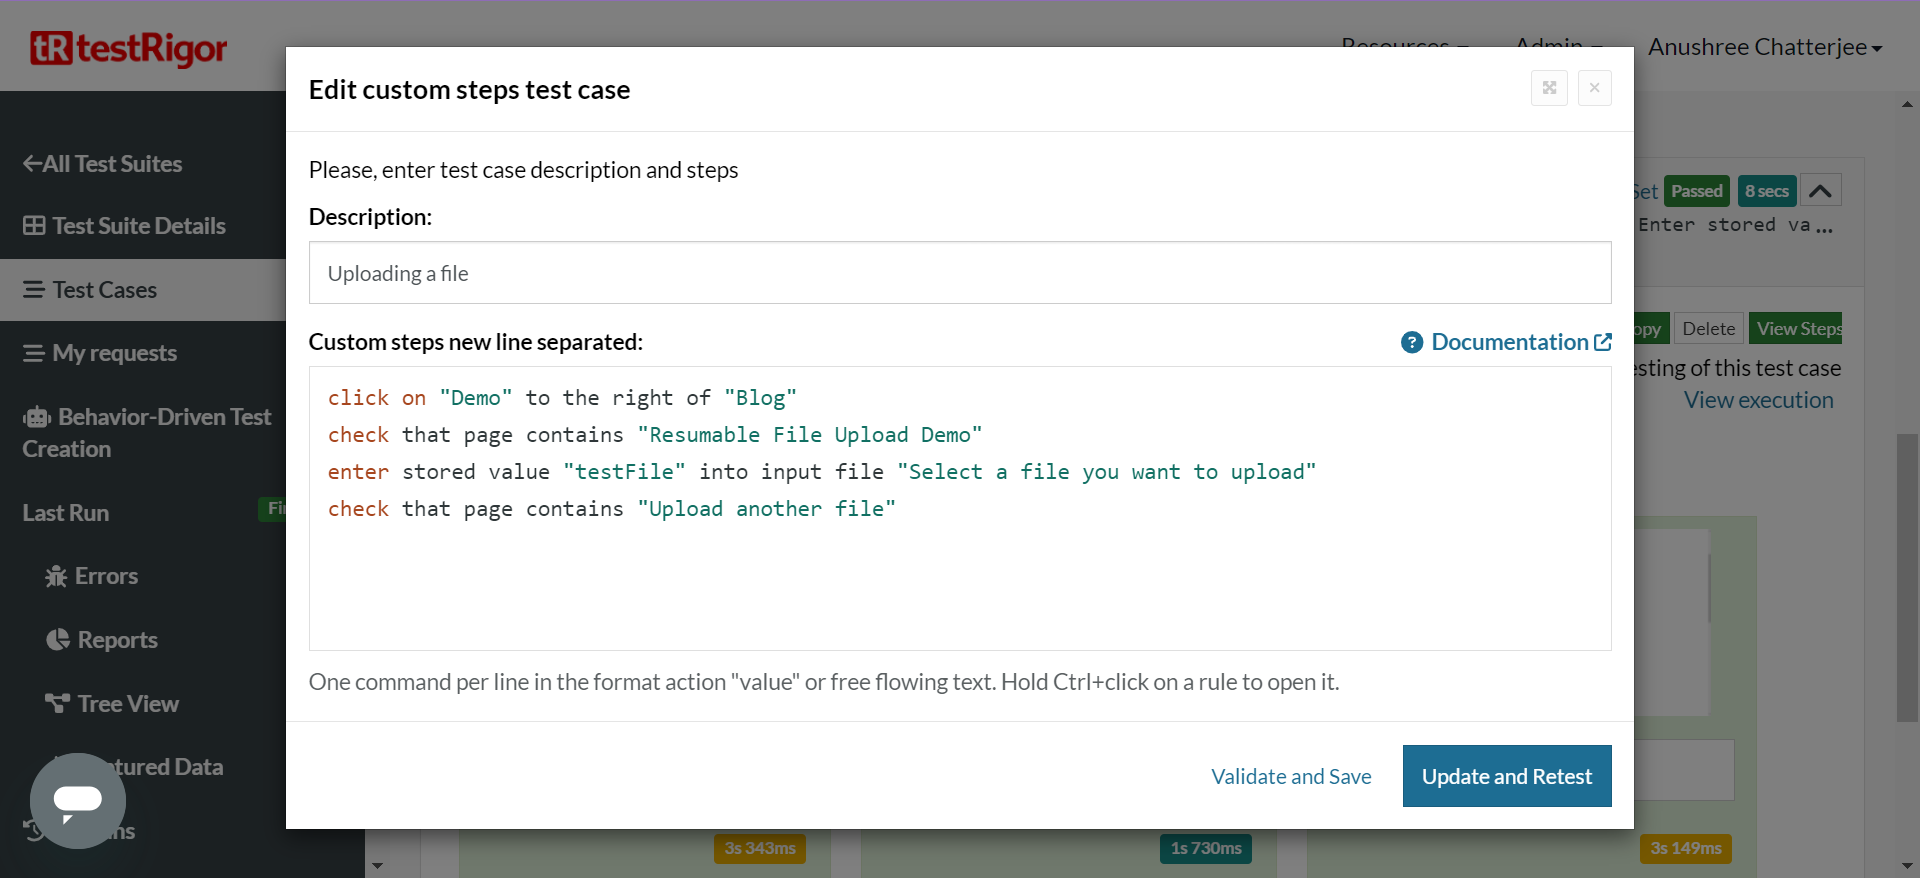Click the Errors bug icon
The image size is (1920, 878).
click(56, 577)
